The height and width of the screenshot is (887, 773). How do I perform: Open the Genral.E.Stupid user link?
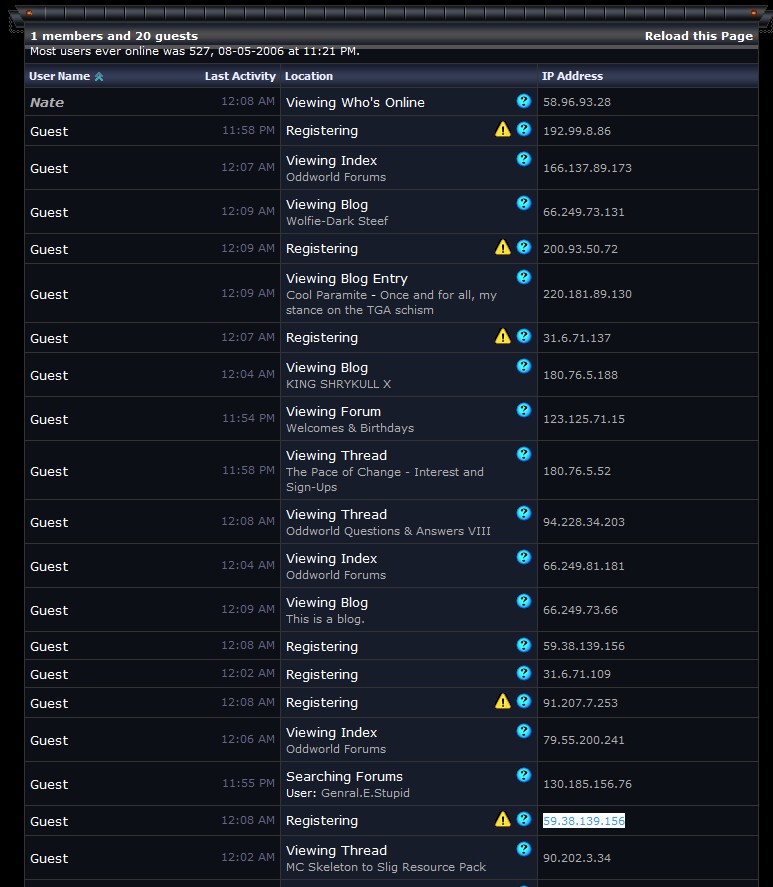(365, 793)
